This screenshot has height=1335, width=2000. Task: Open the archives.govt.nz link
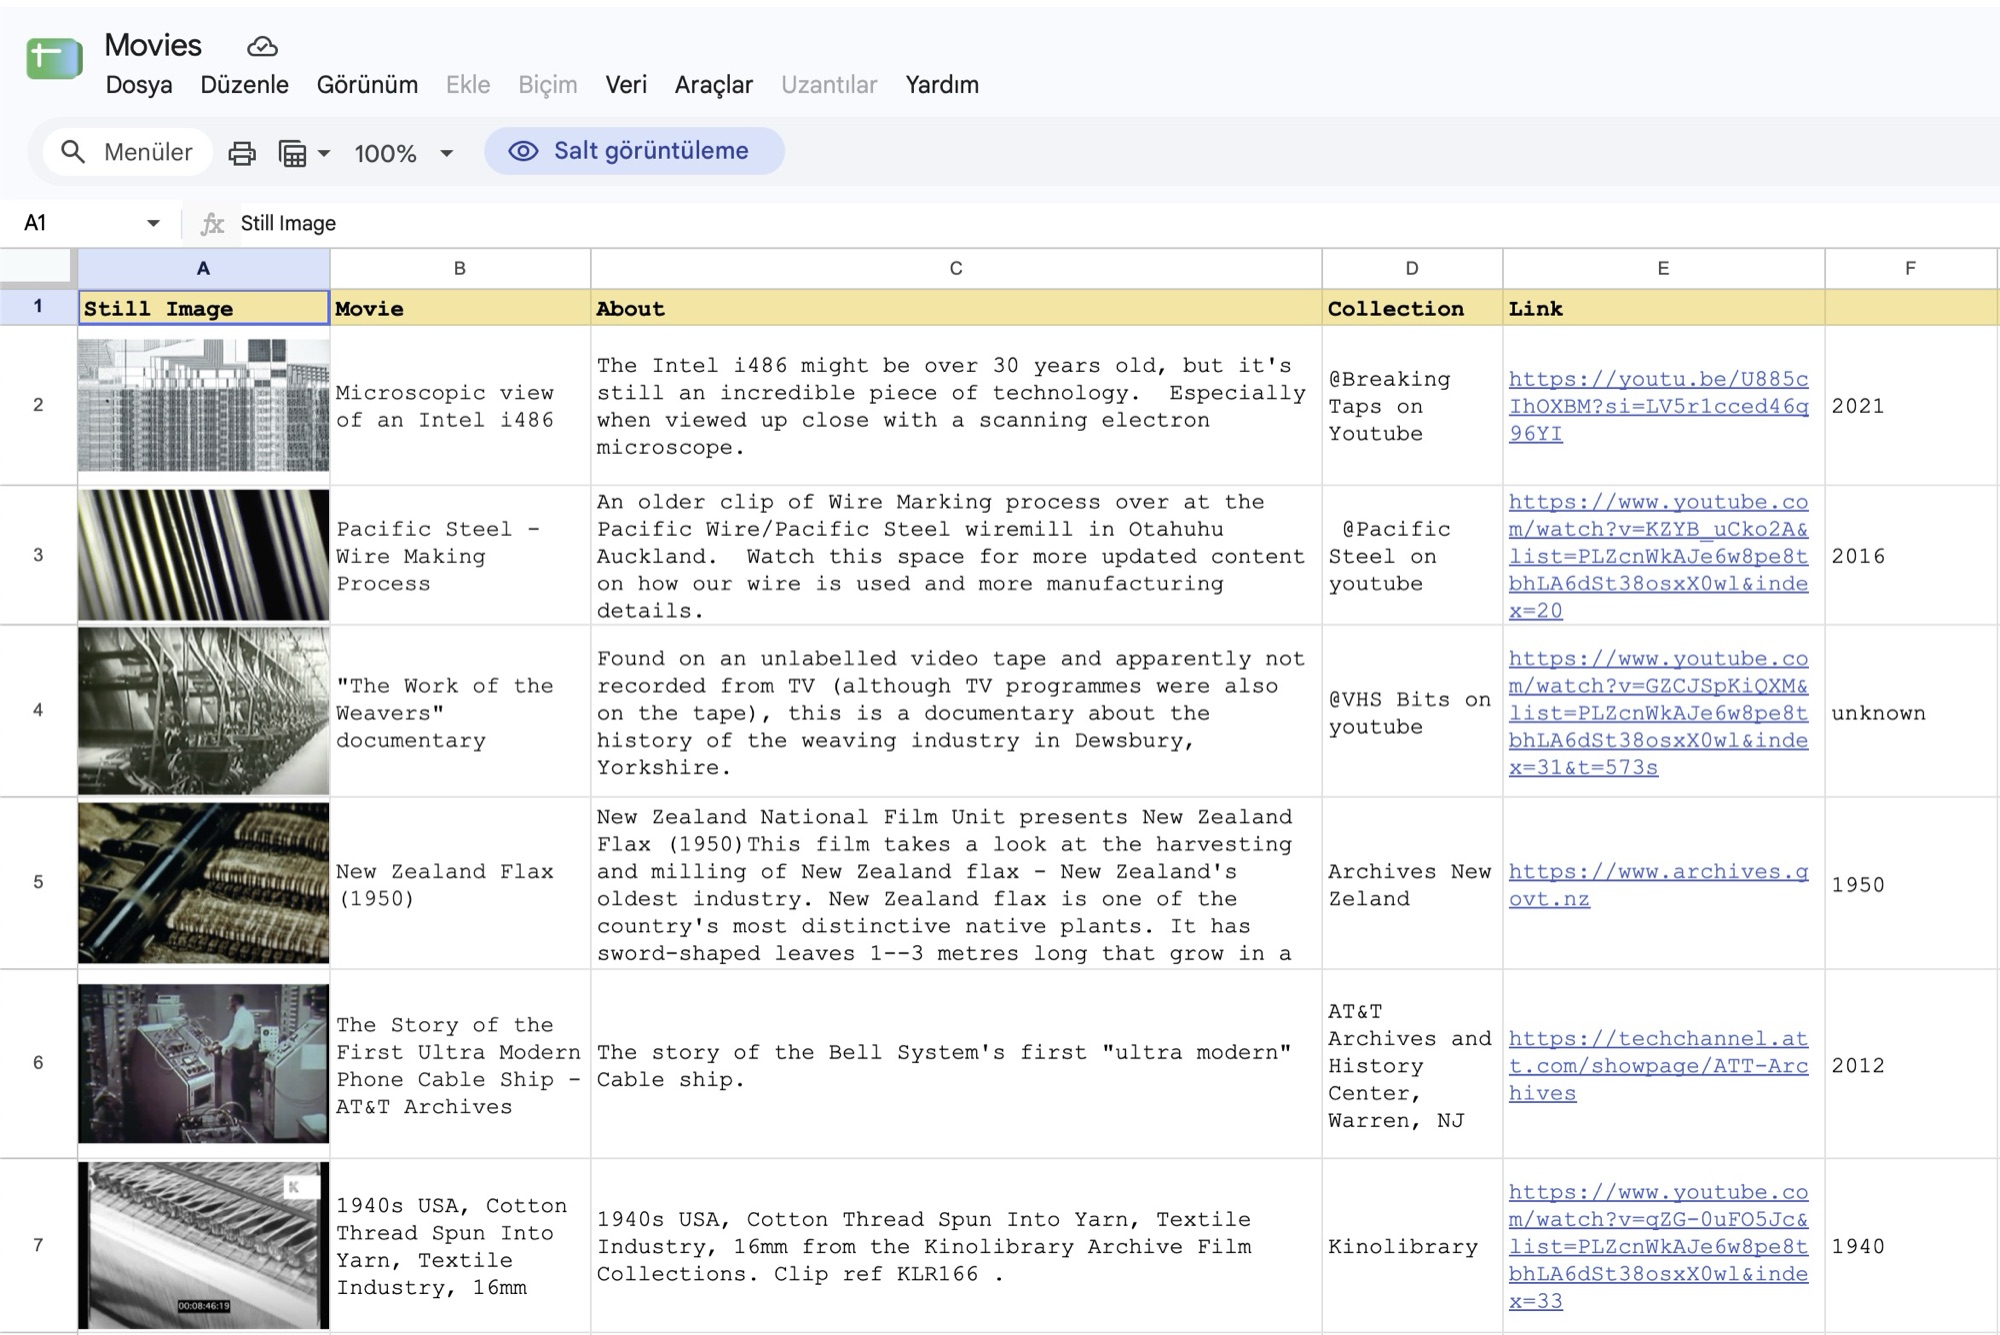pos(1658,885)
